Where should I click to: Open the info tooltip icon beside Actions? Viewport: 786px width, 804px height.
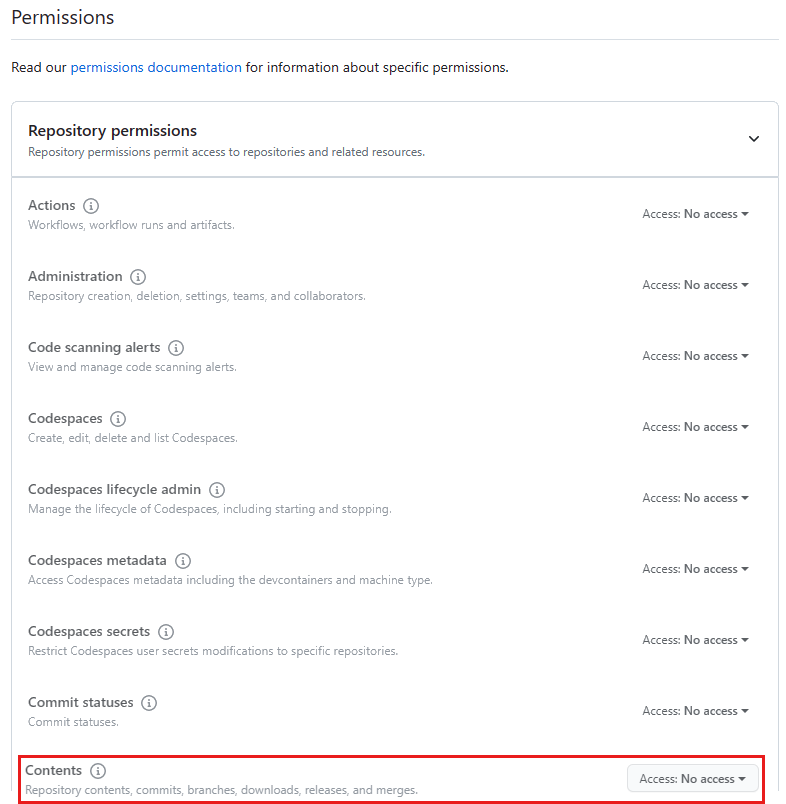pyautogui.click(x=90, y=206)
